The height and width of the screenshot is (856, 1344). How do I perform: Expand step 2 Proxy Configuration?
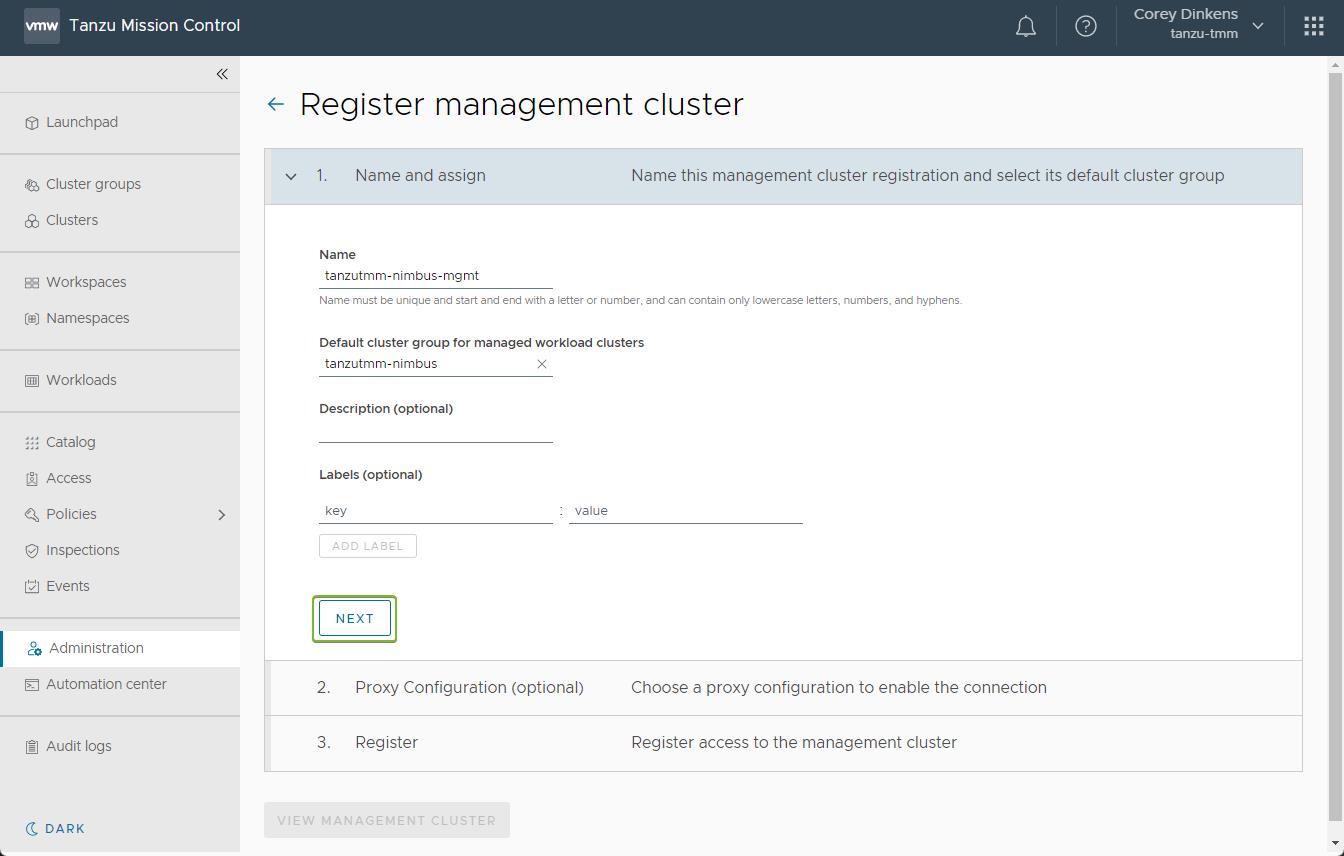tap(784, 688)
